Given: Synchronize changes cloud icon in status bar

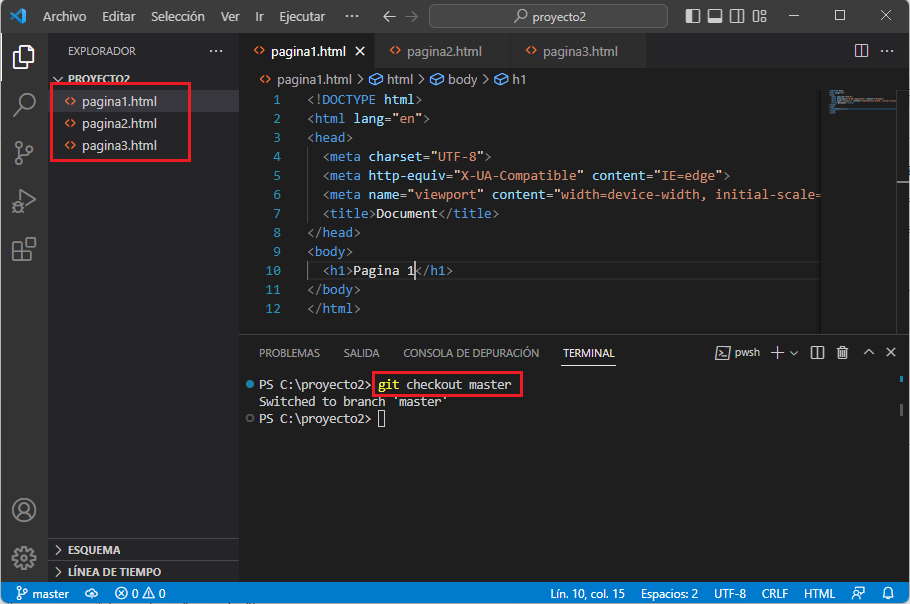Looking at the screenshot, I should point(91,593).
